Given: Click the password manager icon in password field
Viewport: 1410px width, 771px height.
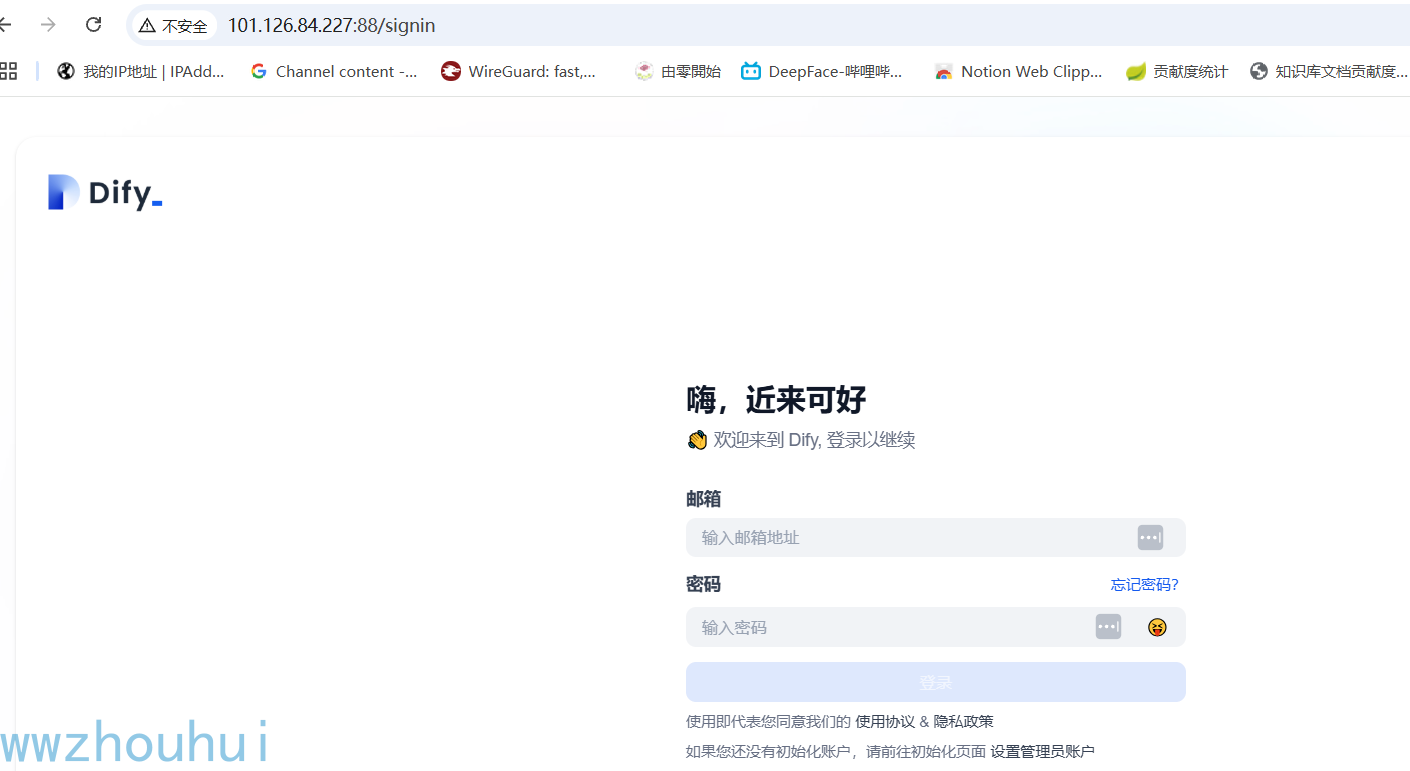Looking at the screenshot, I should (1108, 627).
